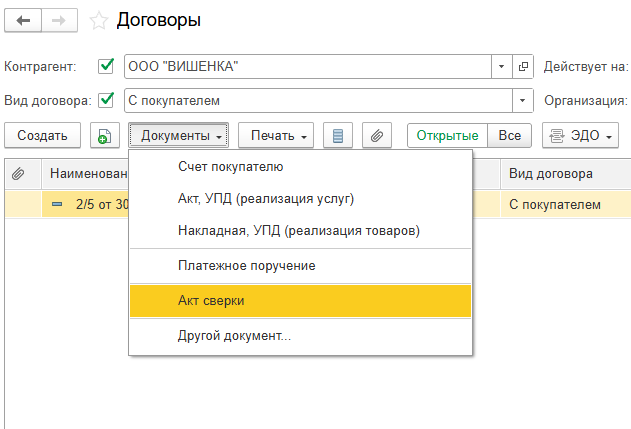Select the 2/5 от 30 contract row
The image size is (631, 429).
(85, 204)
